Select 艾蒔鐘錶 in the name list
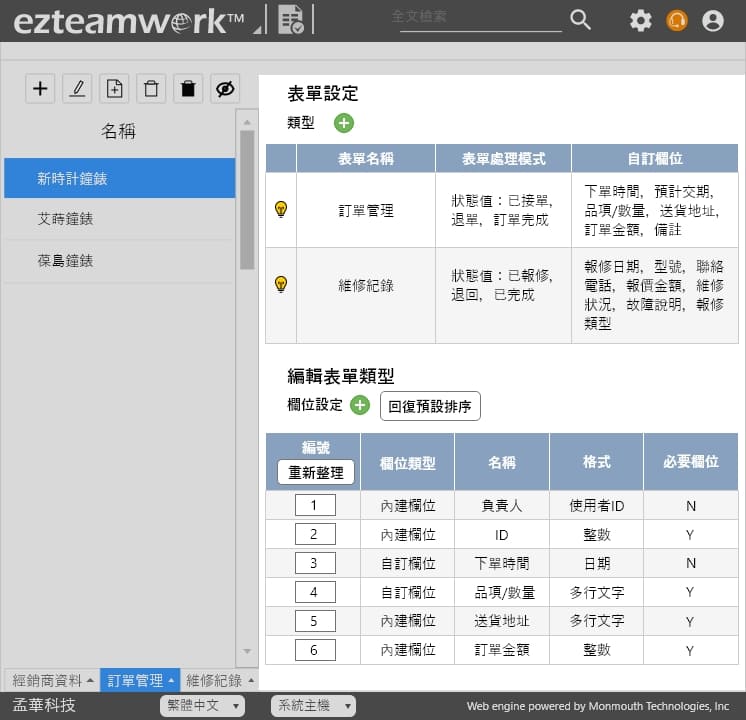Viewport: 746px width, 720px height. [65, 218]
